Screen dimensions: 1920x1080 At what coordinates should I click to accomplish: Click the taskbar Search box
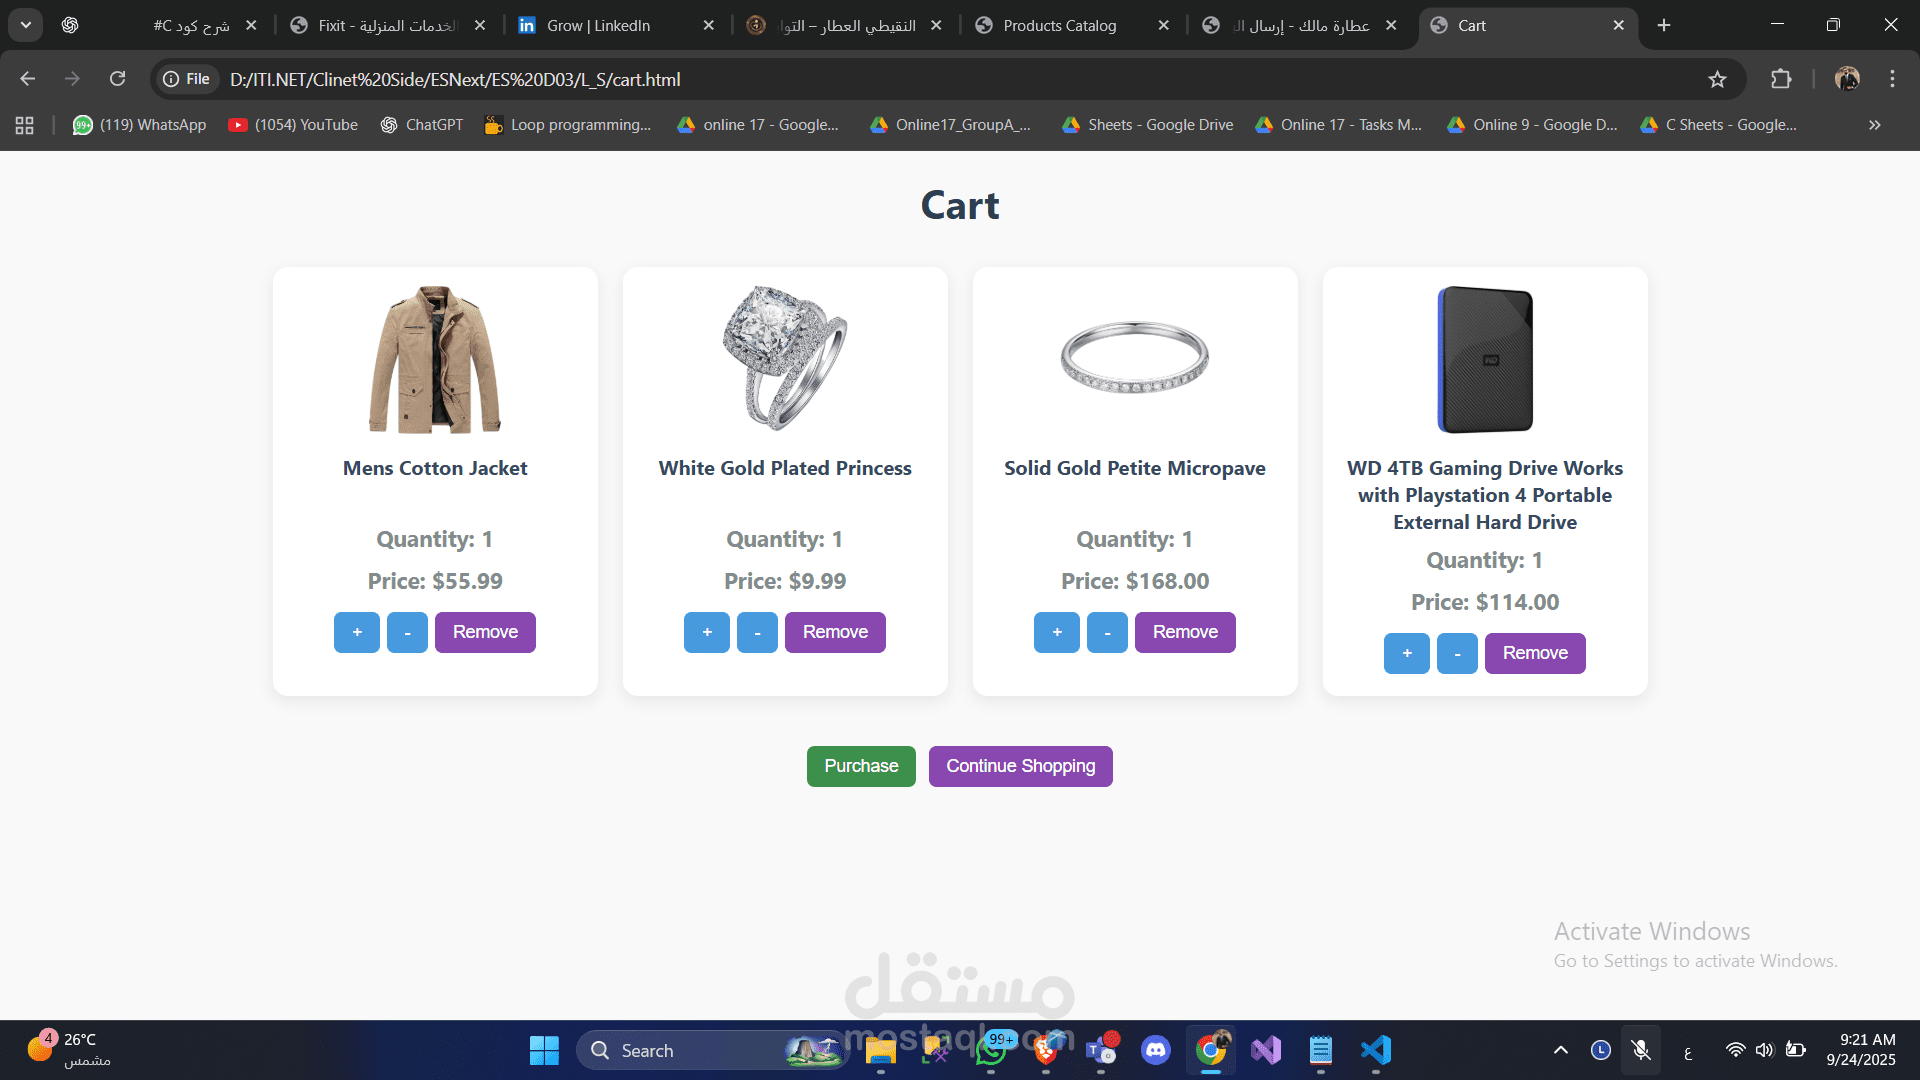pyautogui.click(x=710, y=1051)
